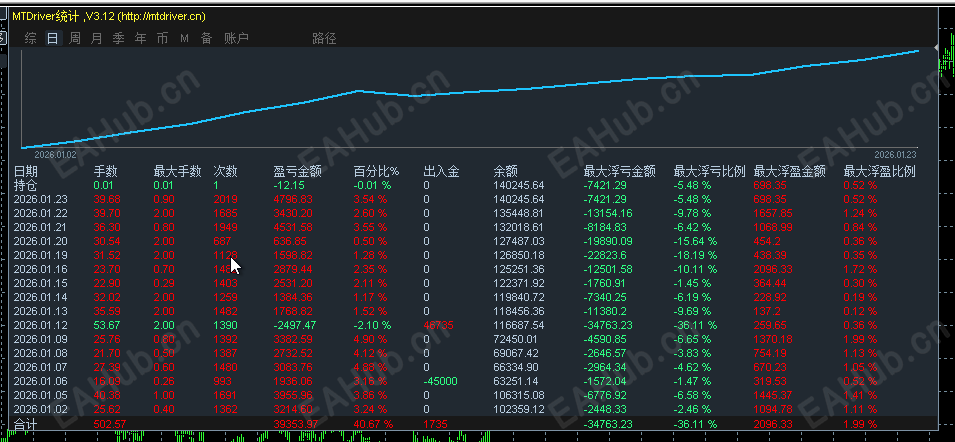Click the 40.67 % total percentage

(x=373, y=424)
